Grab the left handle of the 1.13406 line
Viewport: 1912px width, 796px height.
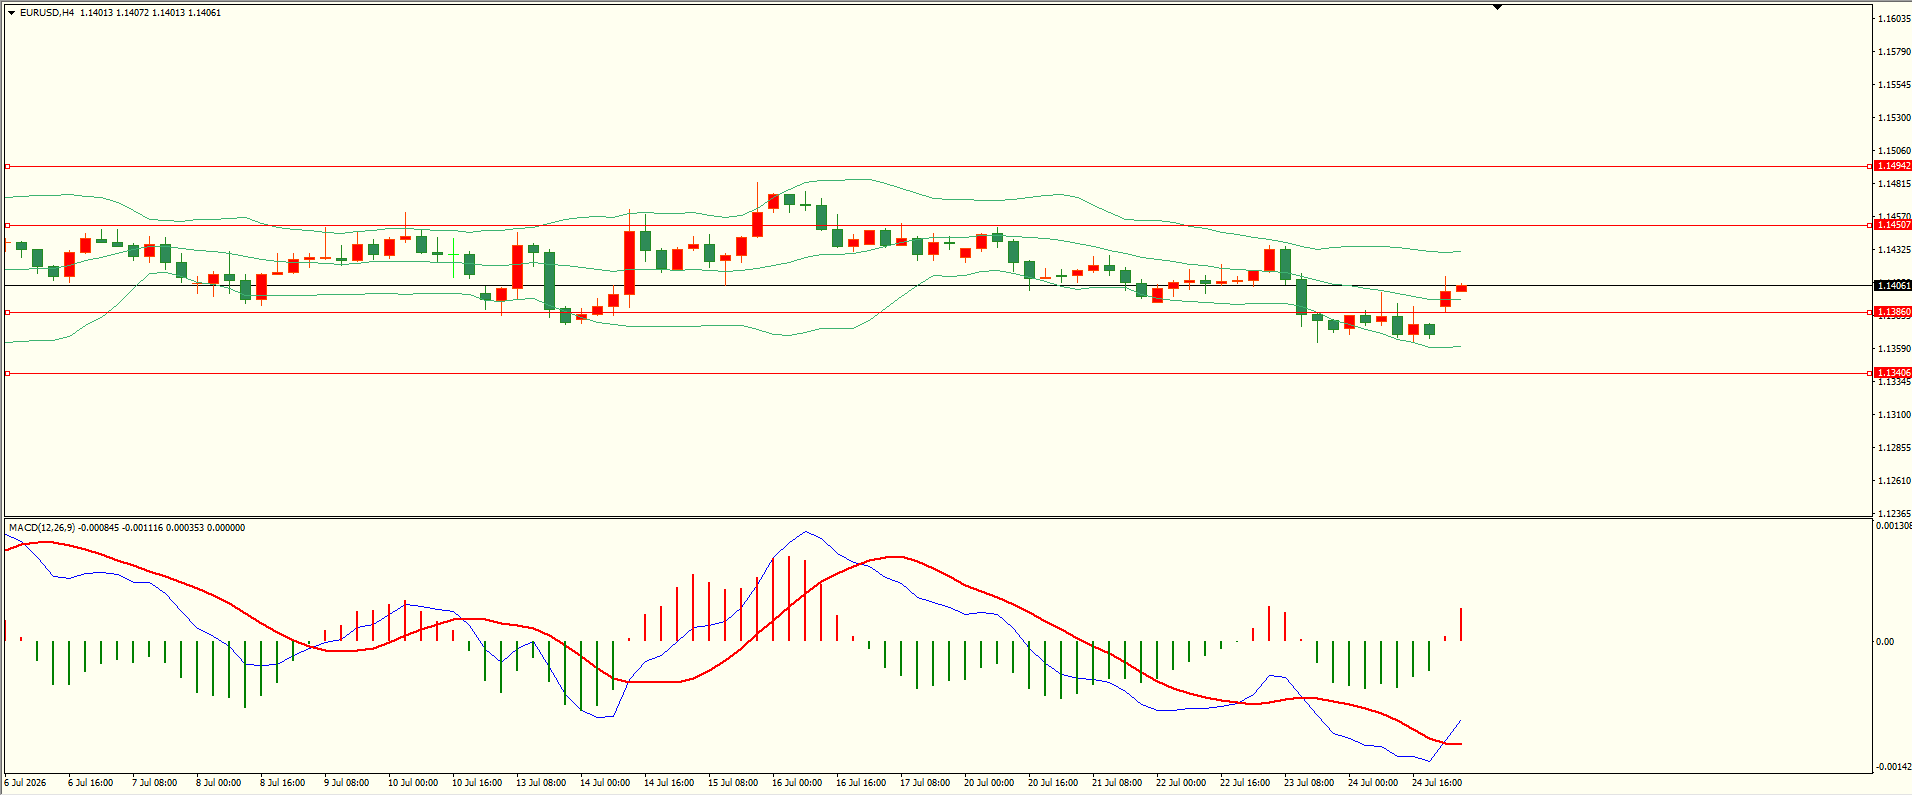pyautogui.click(x=7, y=373)
